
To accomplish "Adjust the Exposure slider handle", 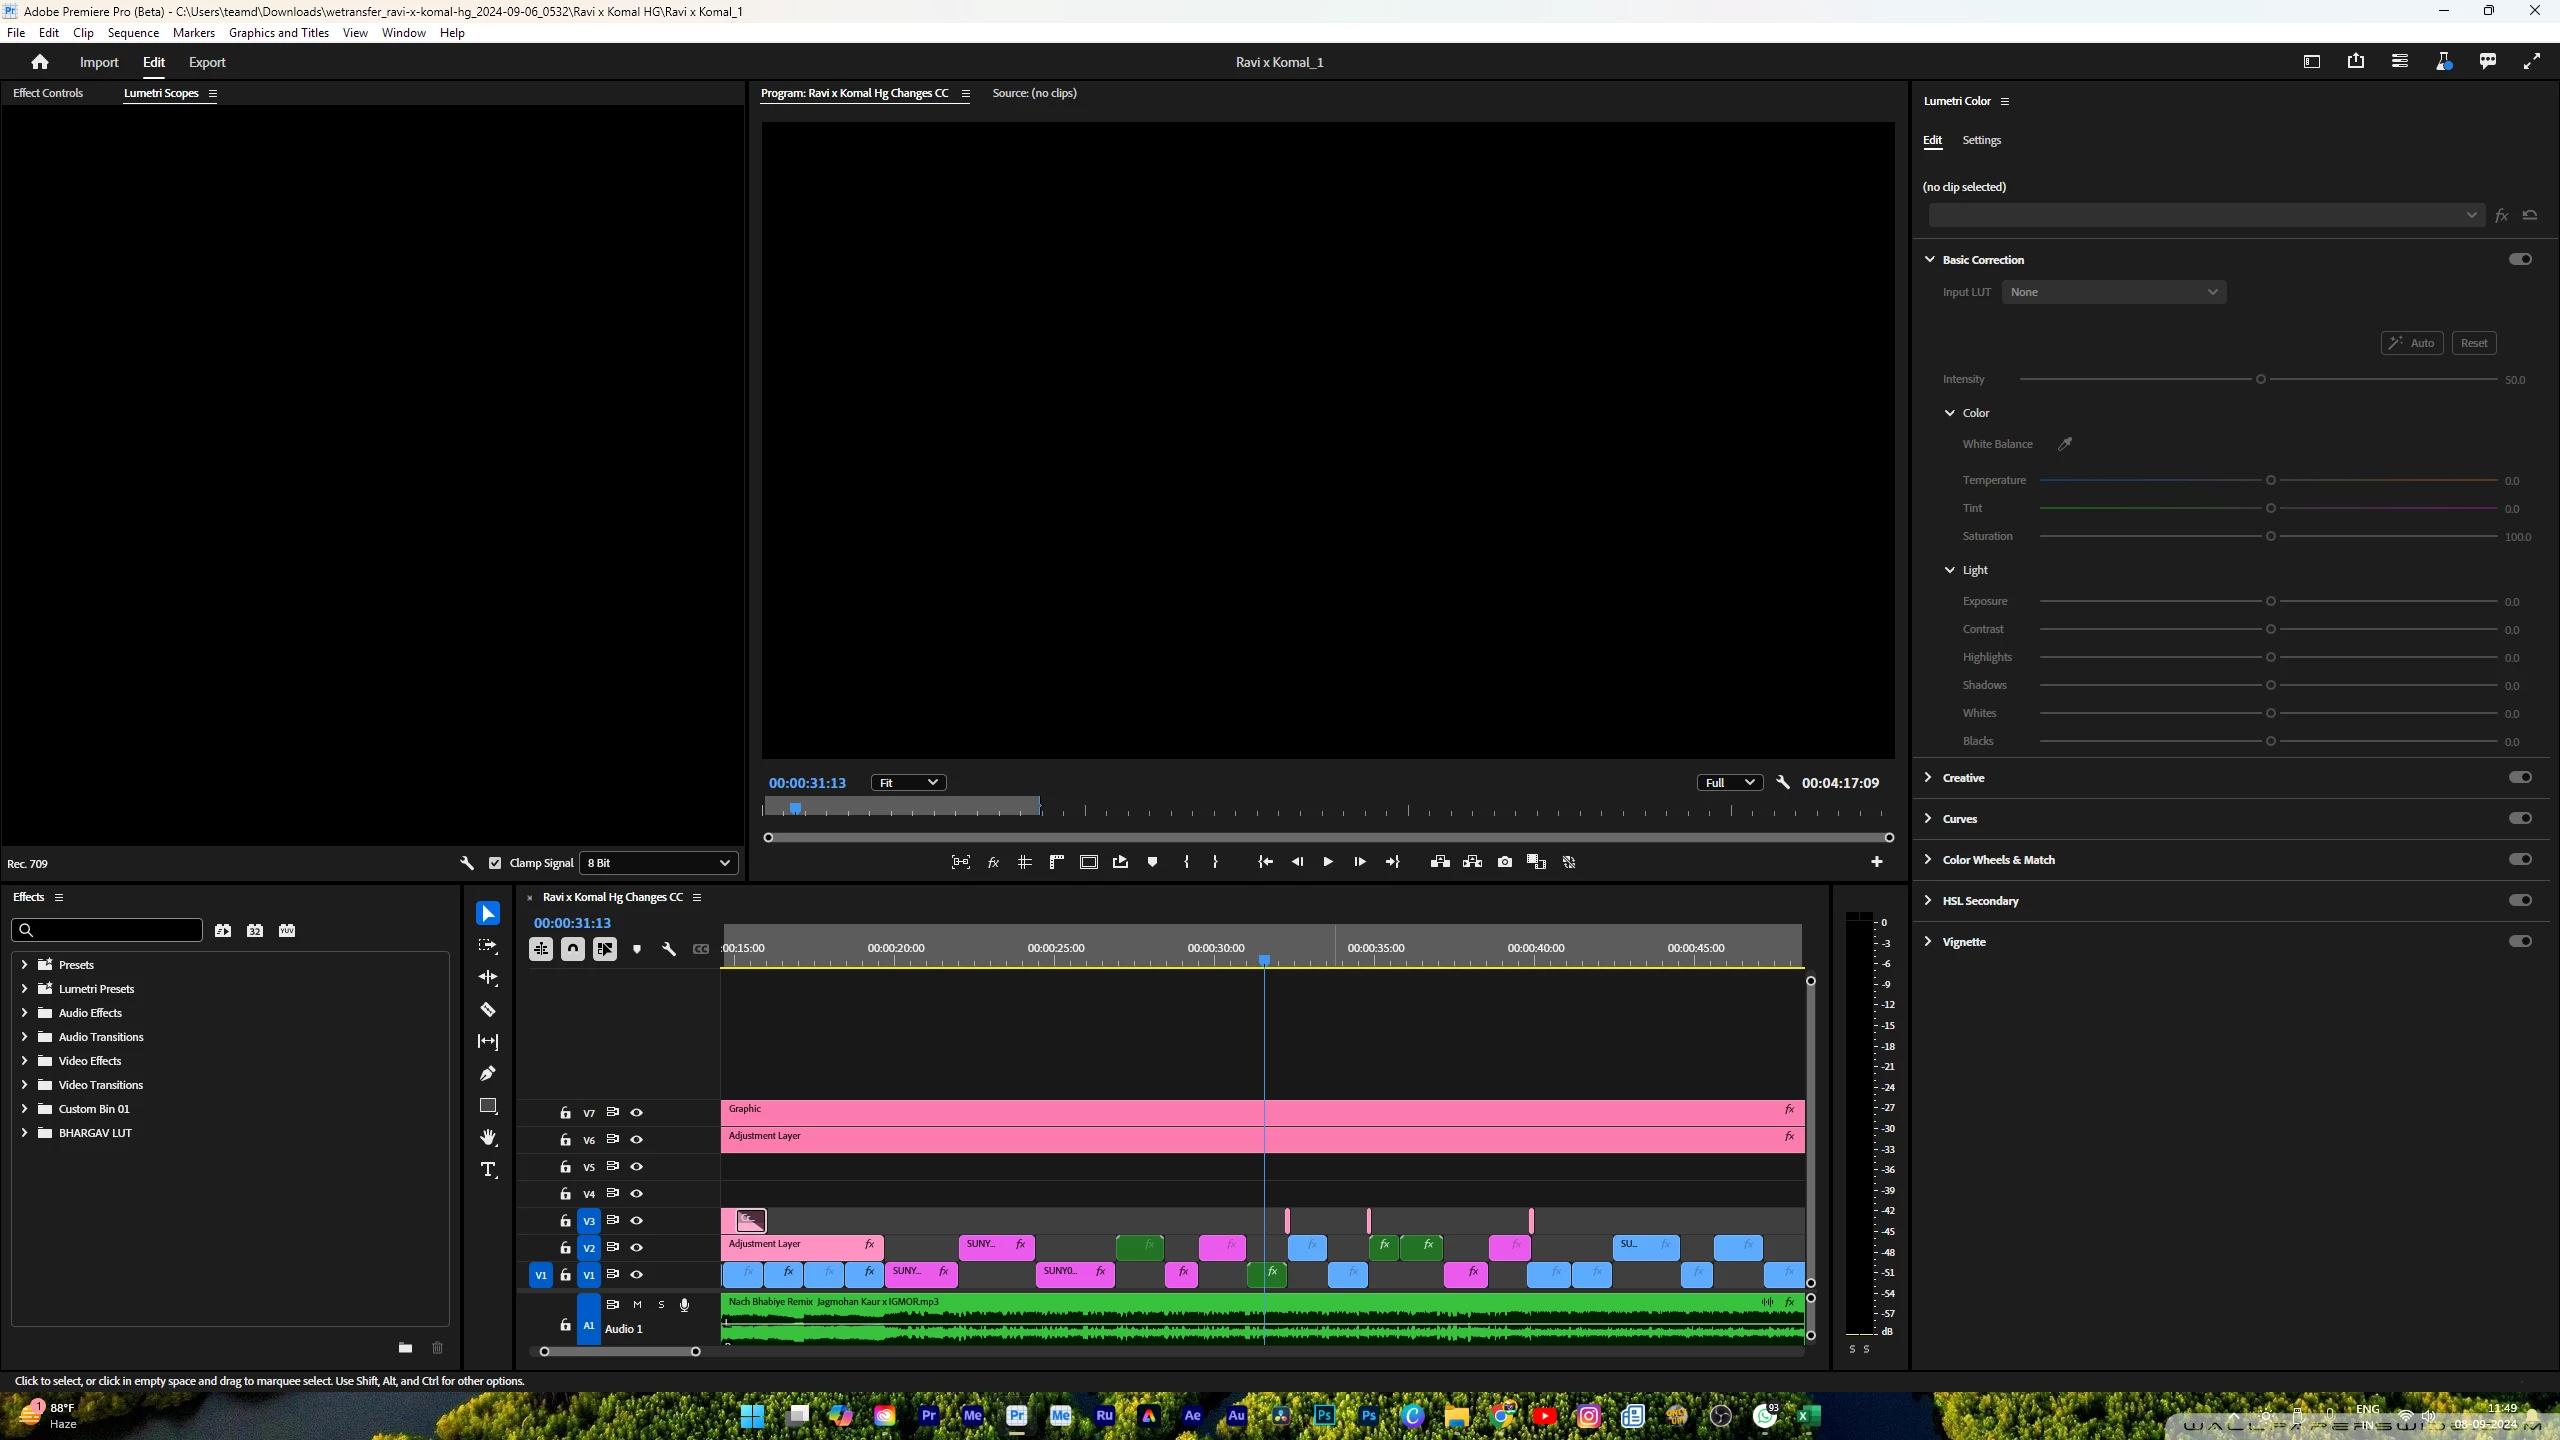I will click(2271, 601).
